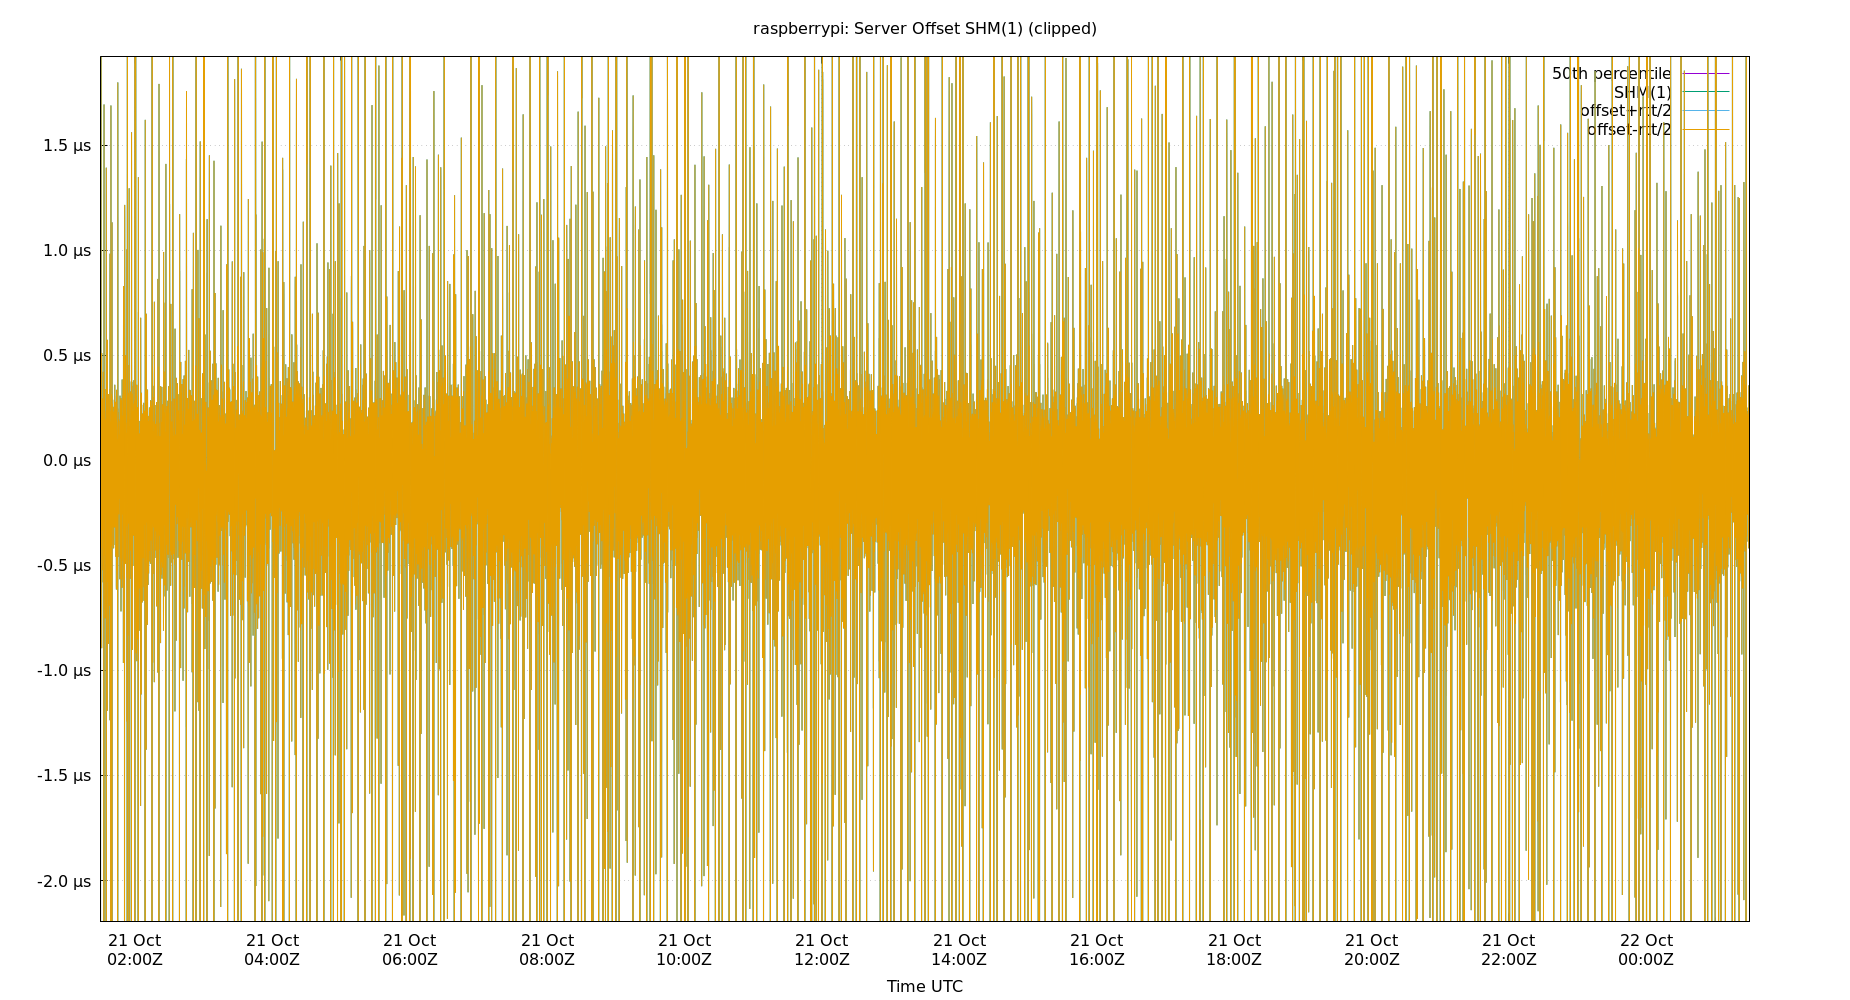The height and width of the screenshot is (1000, 1850).
Task: Click the 'offset-rtt/2' legend entry
Action: (x=1628, y=130)
